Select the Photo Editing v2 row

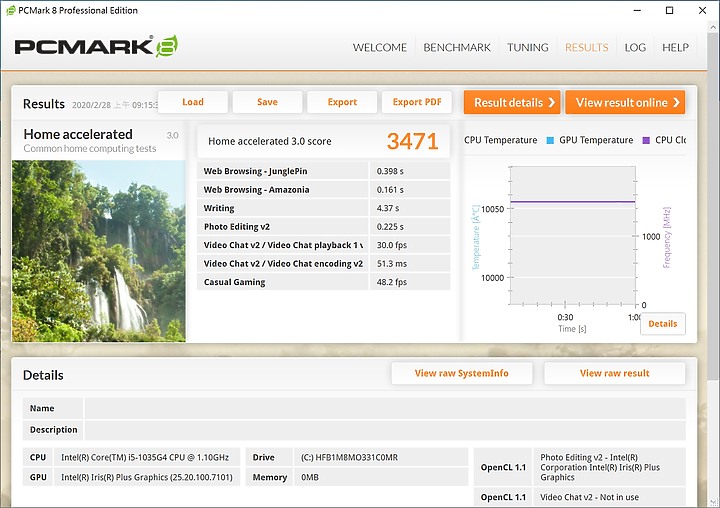(x=324, y=226)
